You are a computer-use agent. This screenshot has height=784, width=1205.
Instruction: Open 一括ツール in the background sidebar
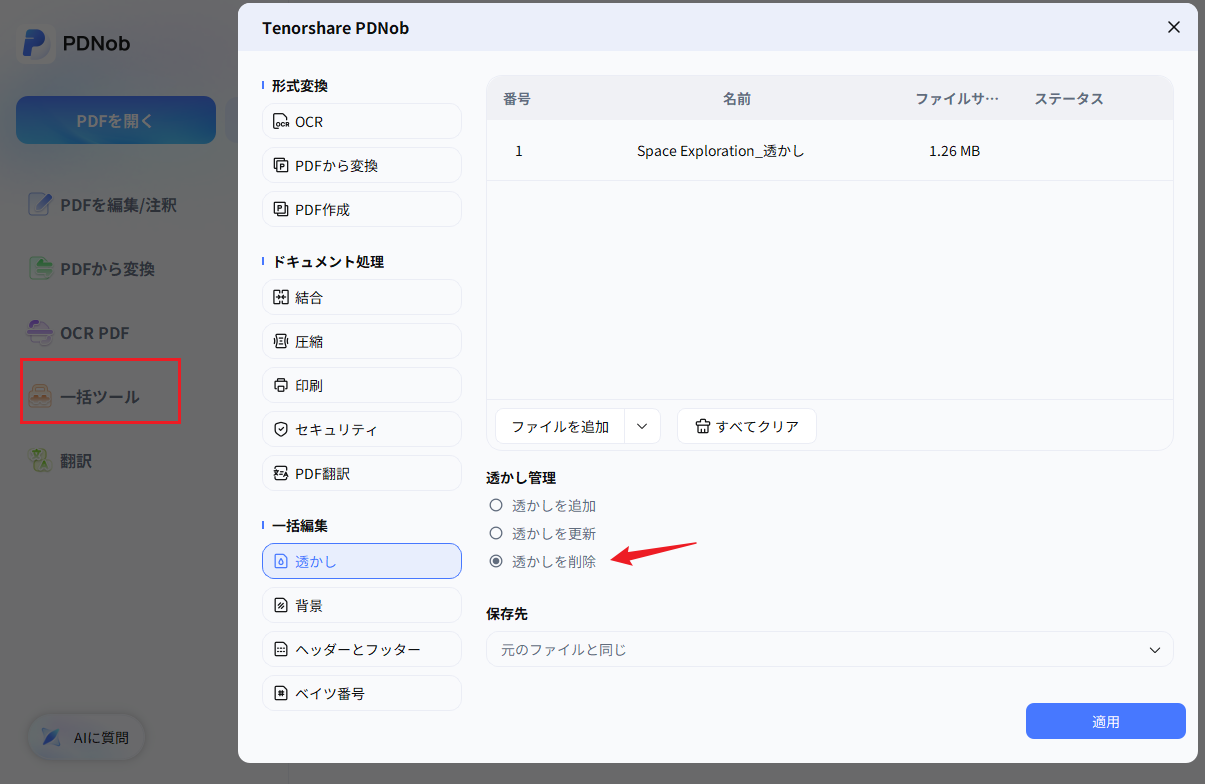point(100,397)
